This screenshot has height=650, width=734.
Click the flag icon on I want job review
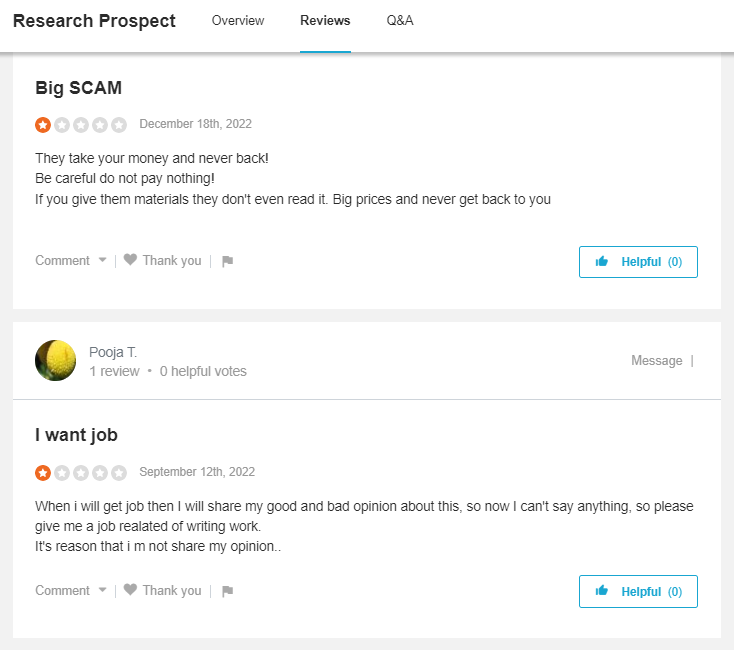tap(227, 591)
